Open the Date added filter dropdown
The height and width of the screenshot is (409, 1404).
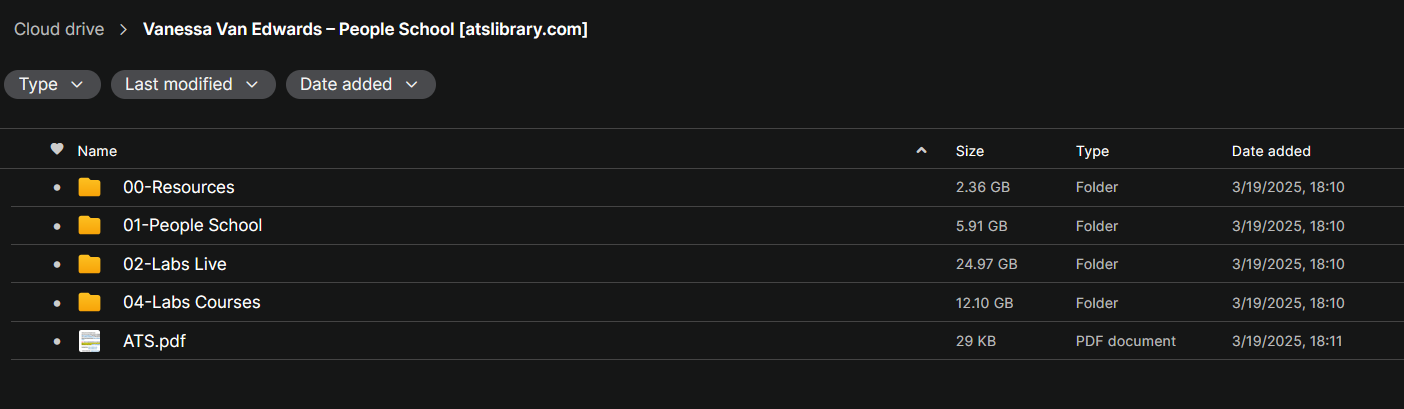click(x=361, y=85)
